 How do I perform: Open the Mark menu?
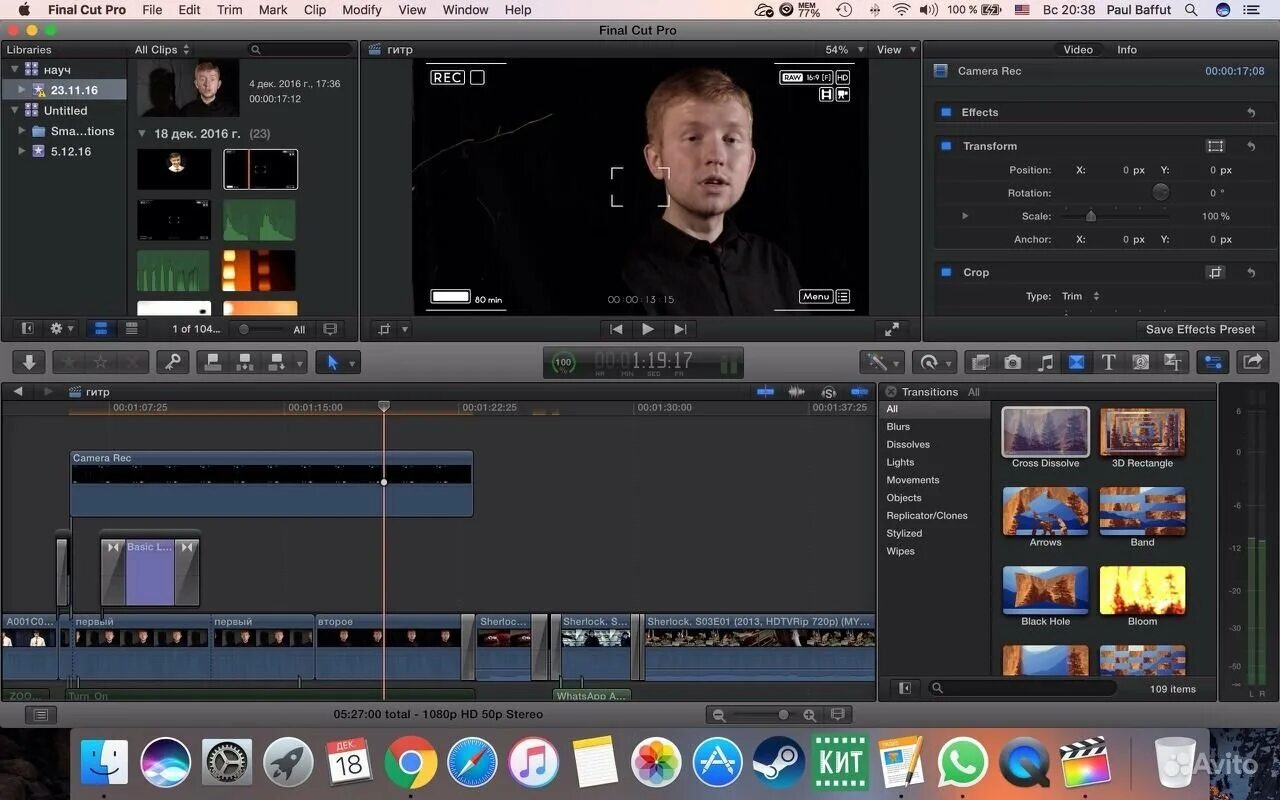click(x=273, y=10)
